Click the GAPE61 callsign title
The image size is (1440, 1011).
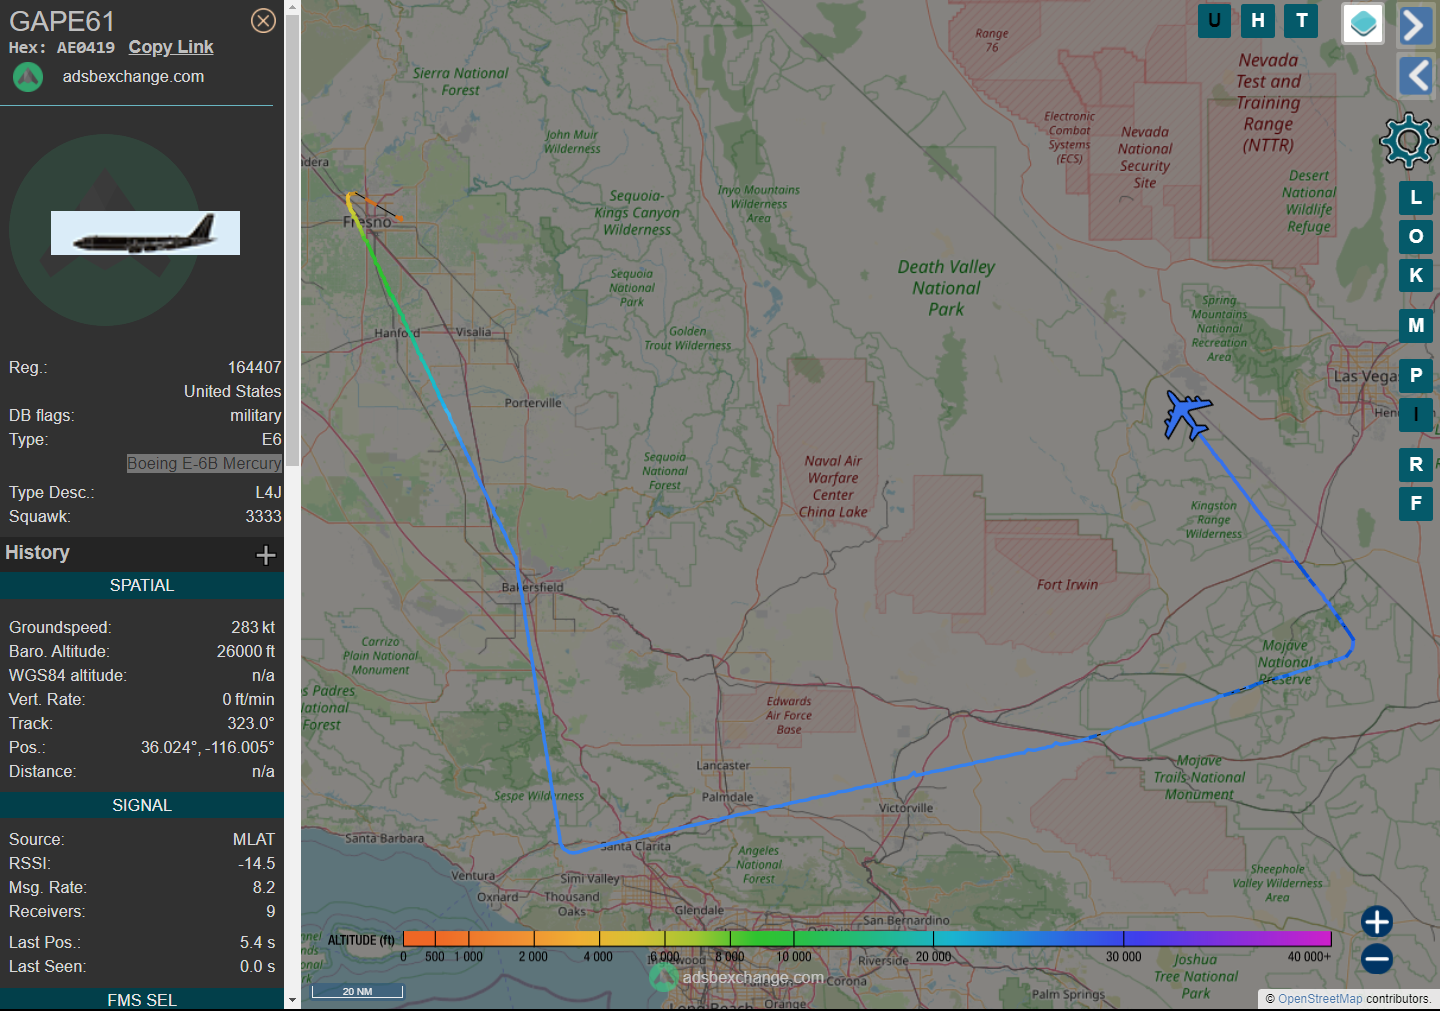point(62,21)
